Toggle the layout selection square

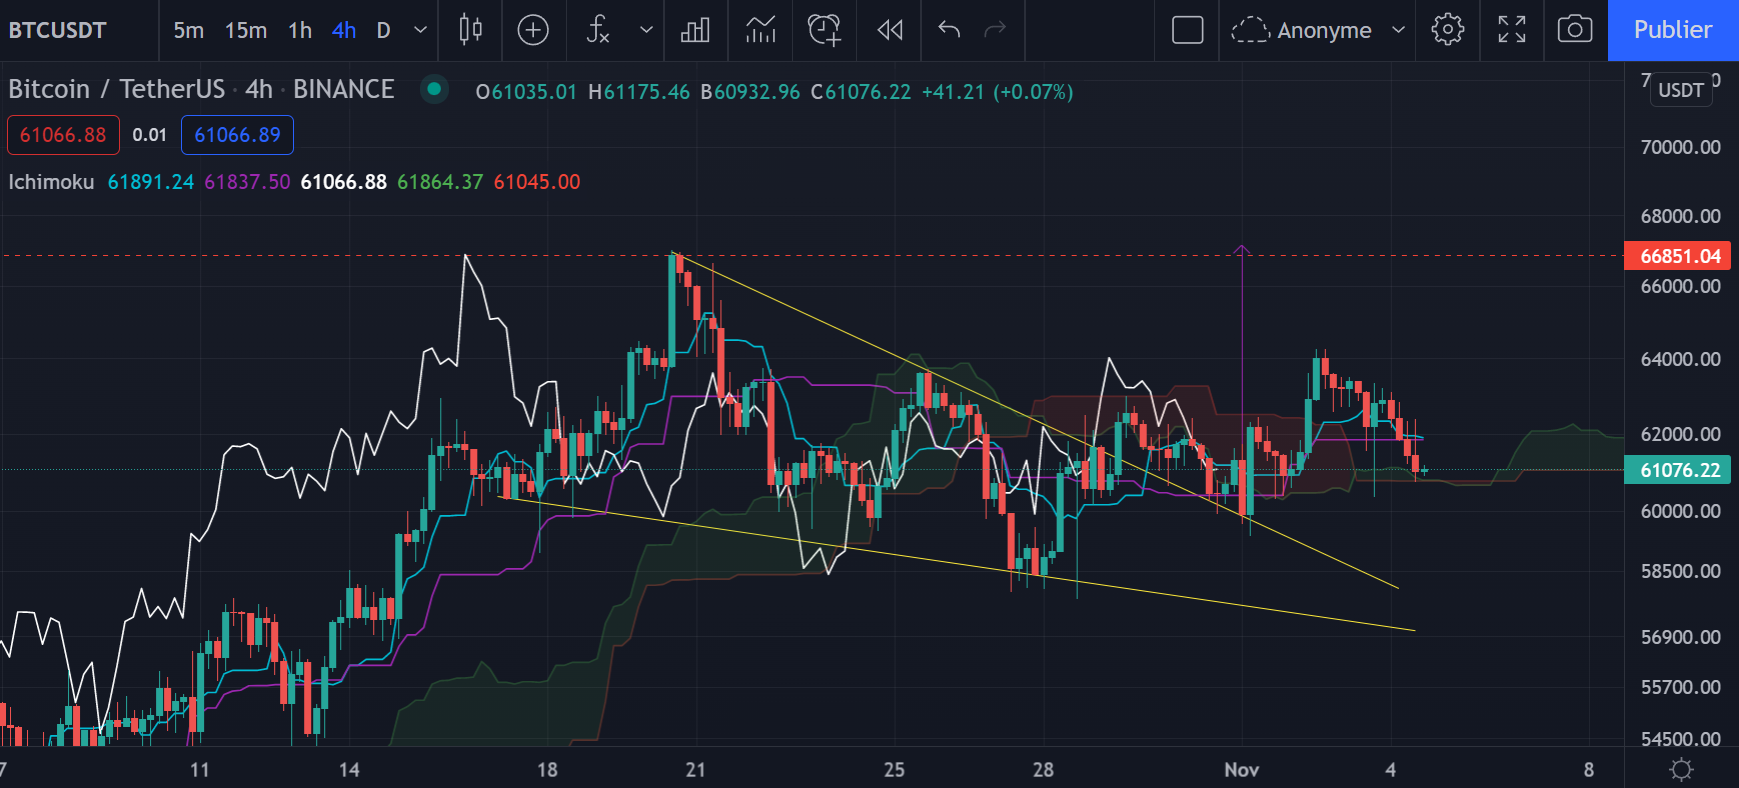pos(1187,30)
